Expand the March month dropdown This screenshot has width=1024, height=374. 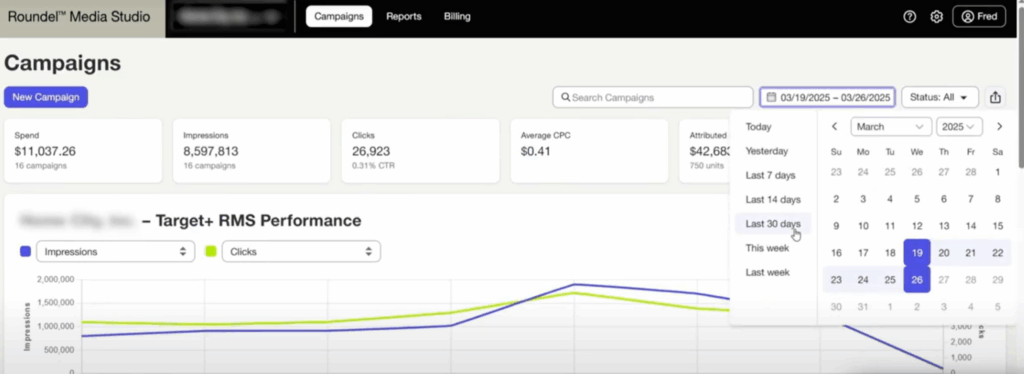[x=891, y=127]
